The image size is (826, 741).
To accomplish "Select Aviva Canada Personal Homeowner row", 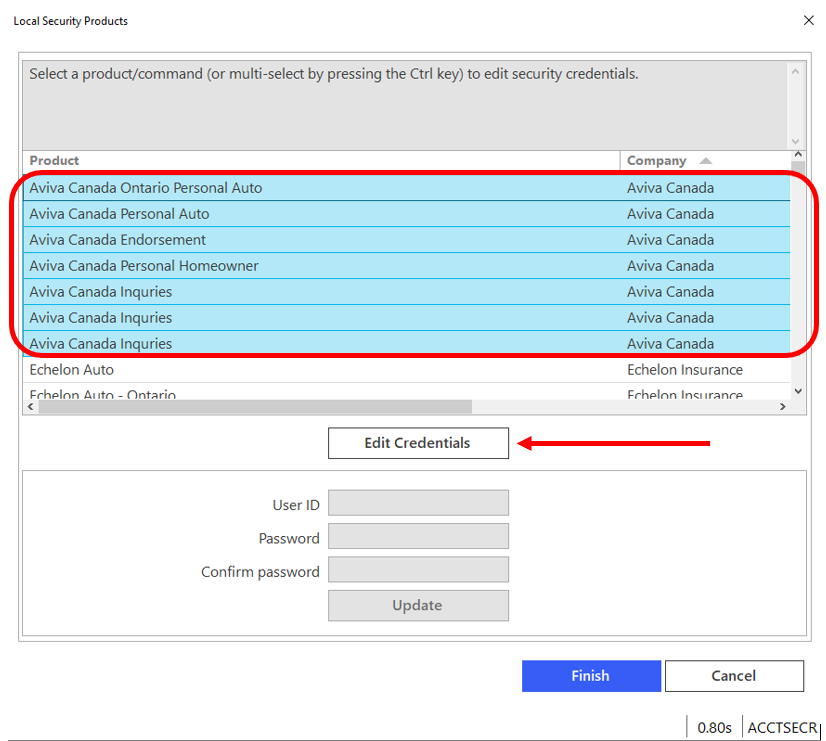I will [x=407, y=265].
